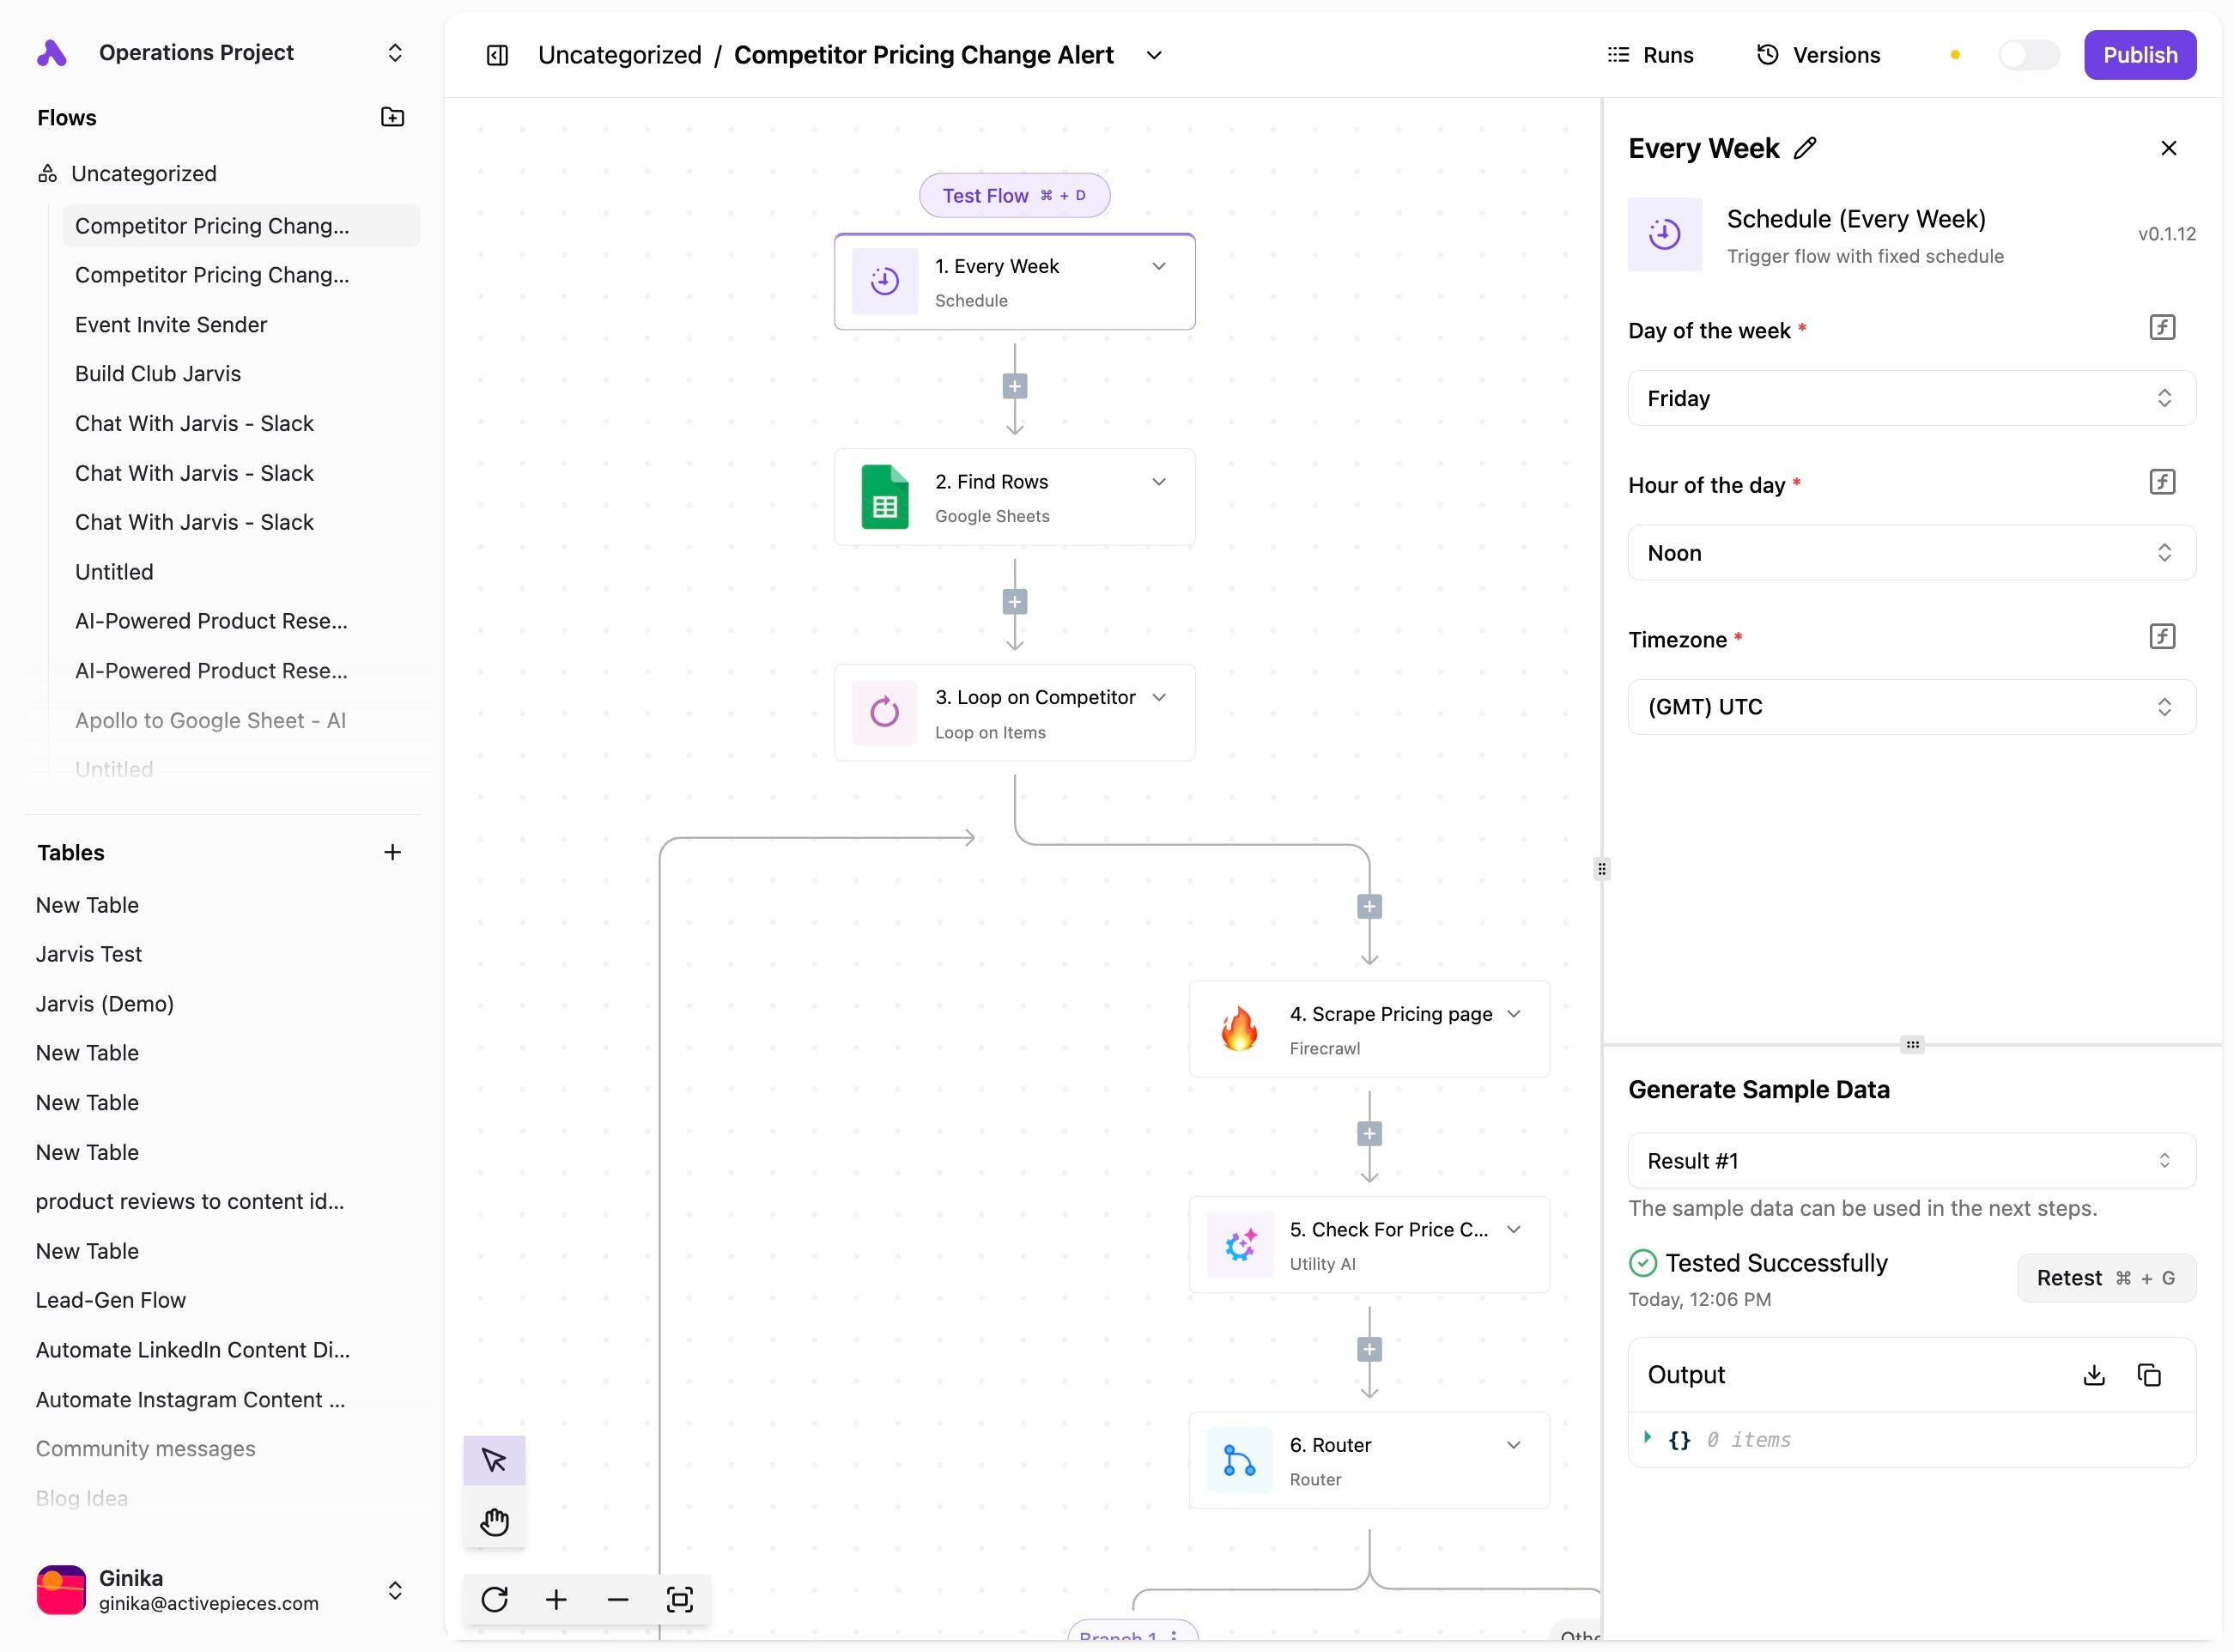Toggle the flow enable switch near Publish

[x=2028, y=55]
